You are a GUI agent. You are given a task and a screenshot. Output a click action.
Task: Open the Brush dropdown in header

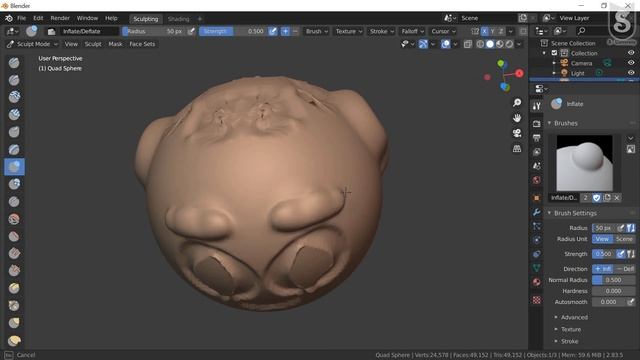317,31
